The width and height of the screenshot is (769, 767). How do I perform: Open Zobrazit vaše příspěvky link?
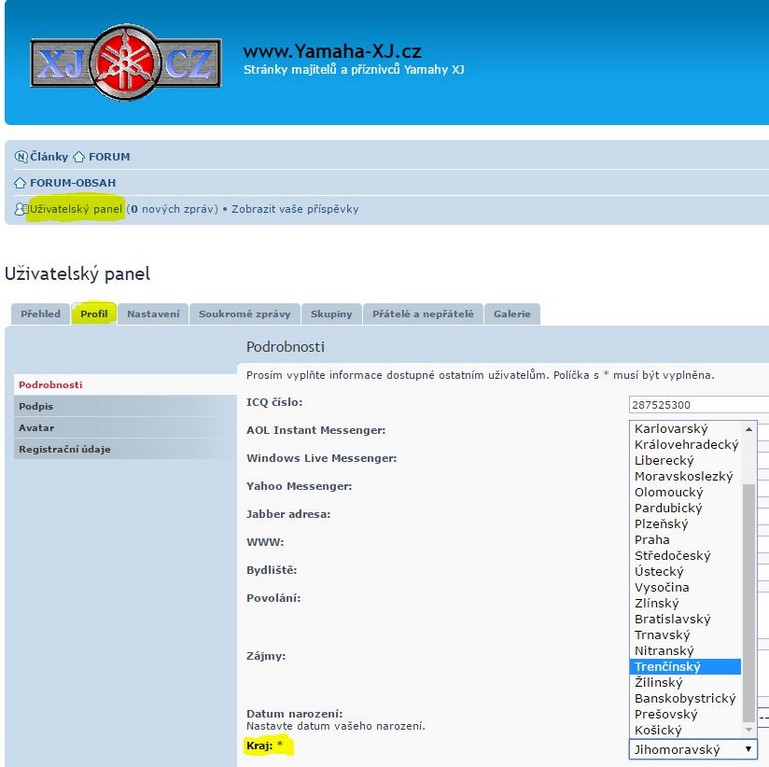coord(295,209)
